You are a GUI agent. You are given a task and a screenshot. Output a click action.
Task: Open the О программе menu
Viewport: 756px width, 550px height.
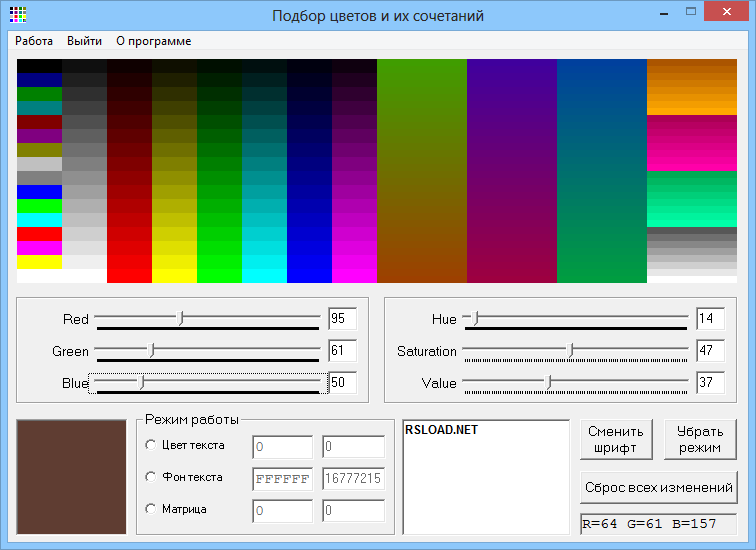(154, 41)
